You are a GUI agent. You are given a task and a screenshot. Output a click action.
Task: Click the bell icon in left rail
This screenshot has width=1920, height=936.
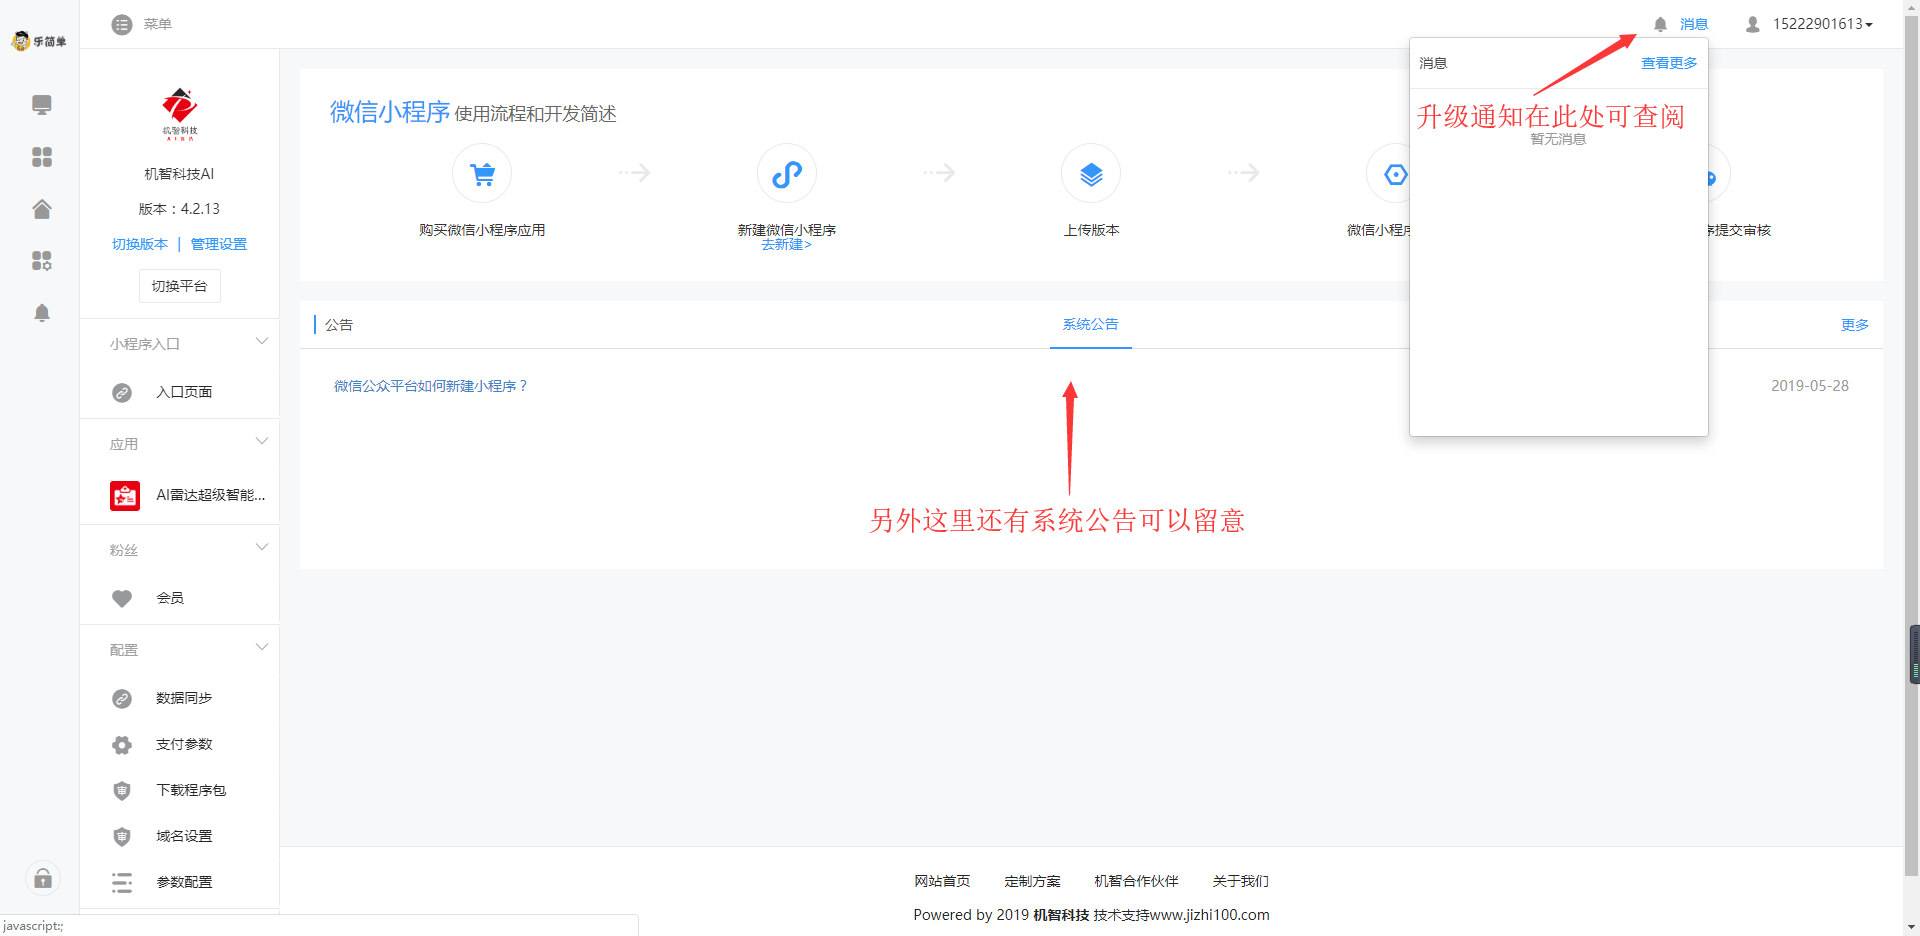click(42, 313)
